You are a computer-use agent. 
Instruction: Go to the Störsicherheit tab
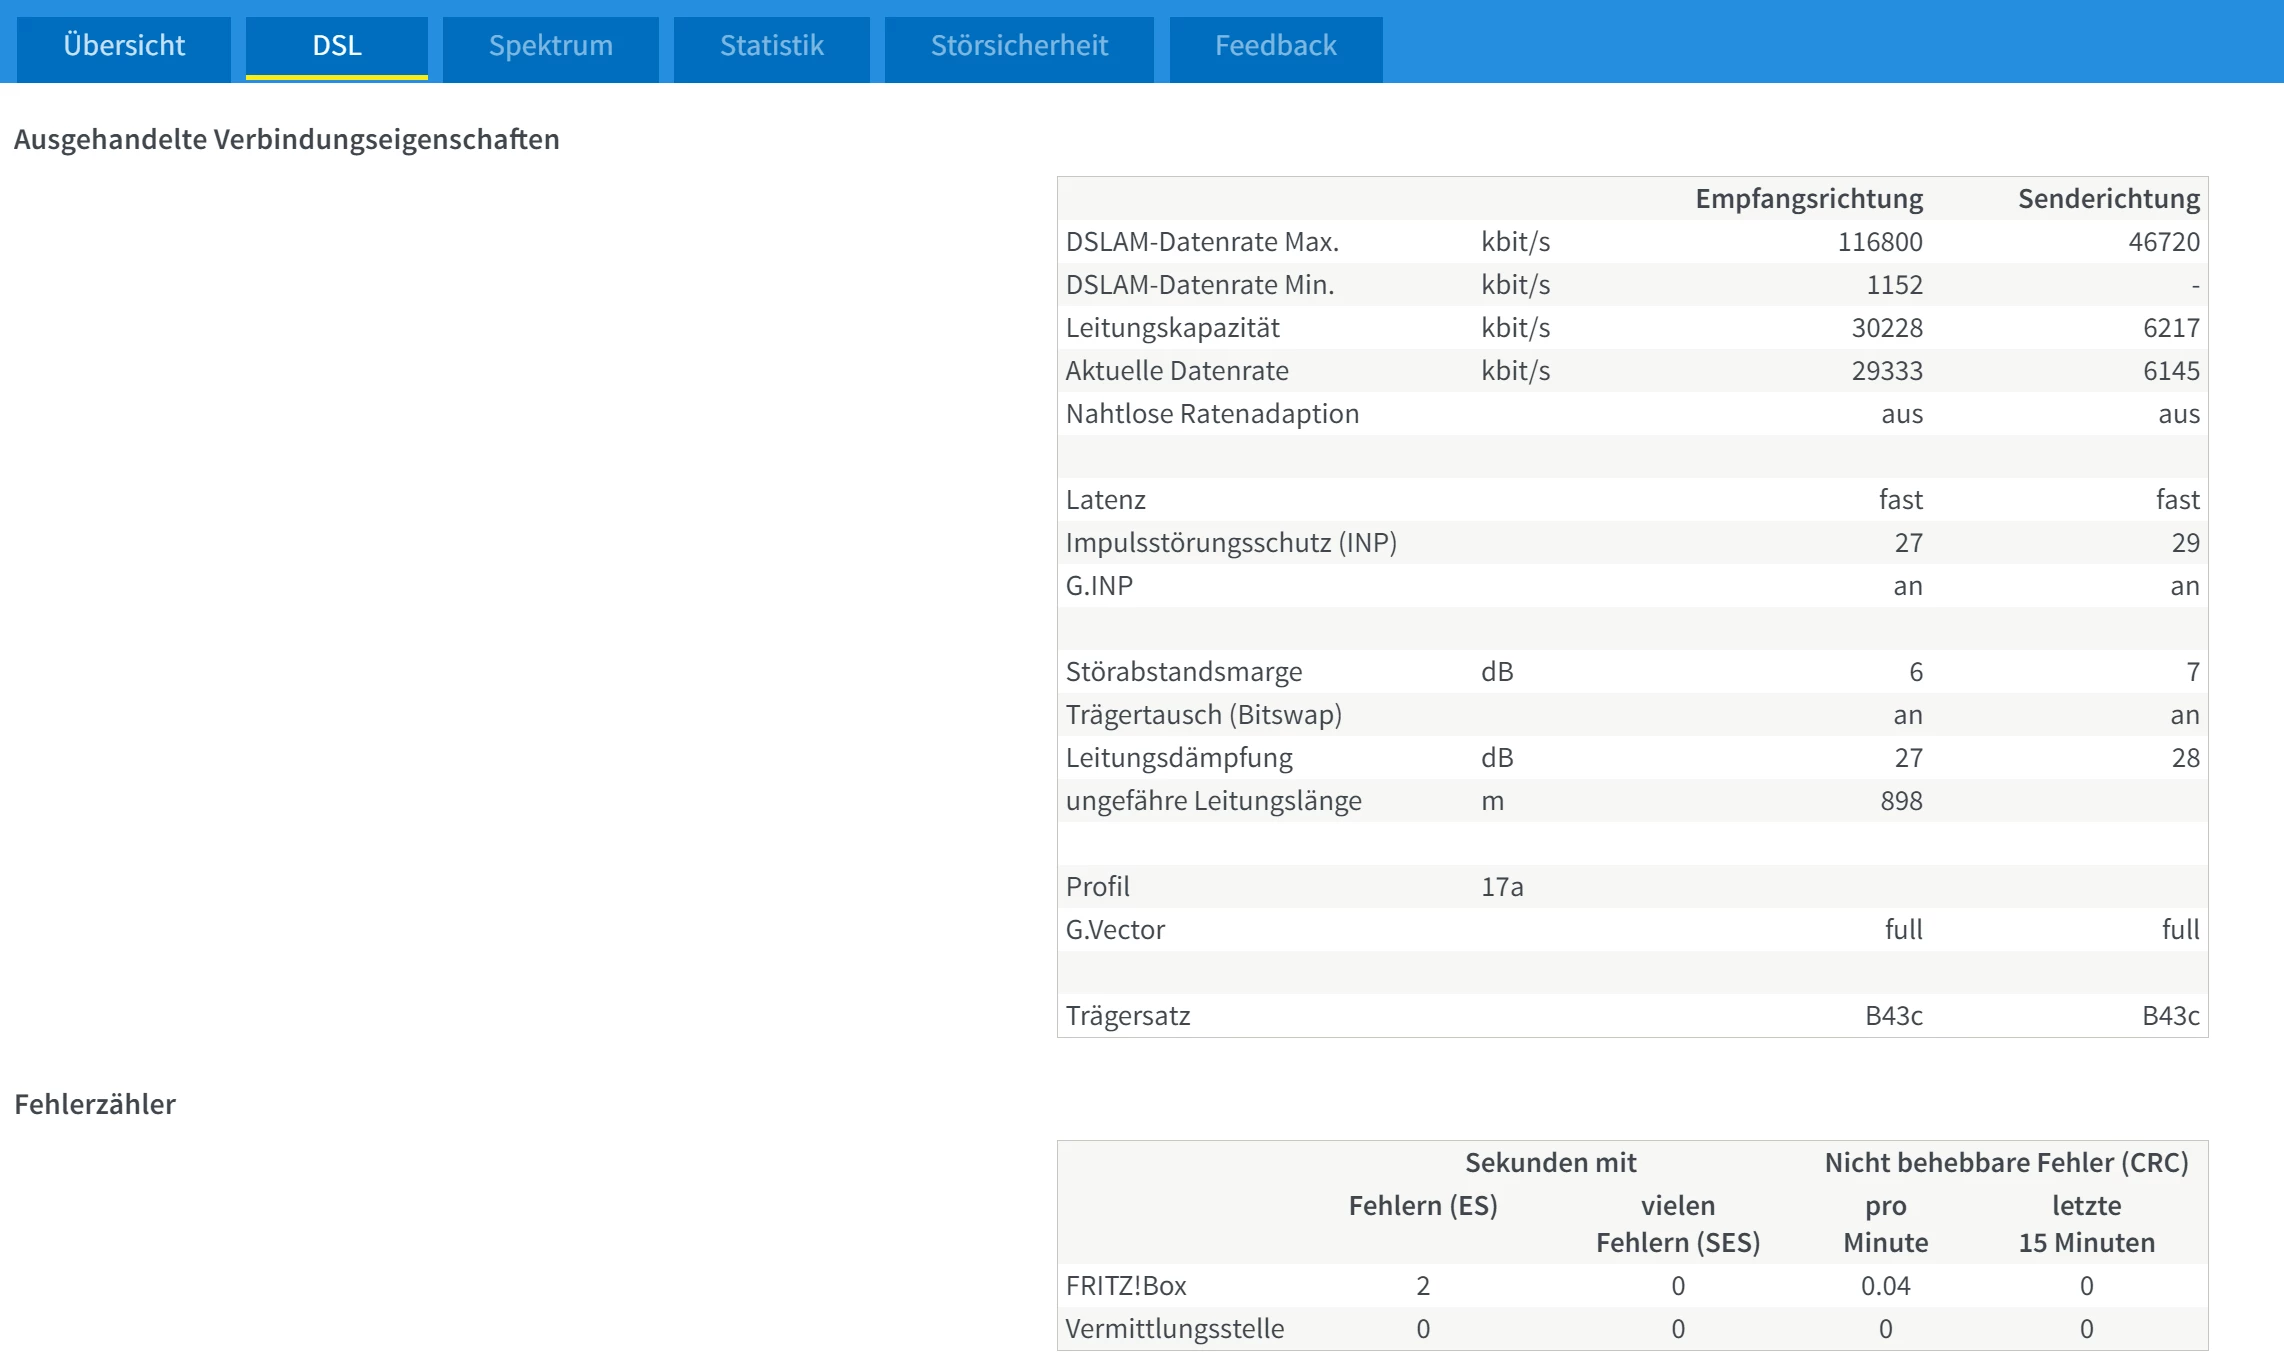(1019, 45)
